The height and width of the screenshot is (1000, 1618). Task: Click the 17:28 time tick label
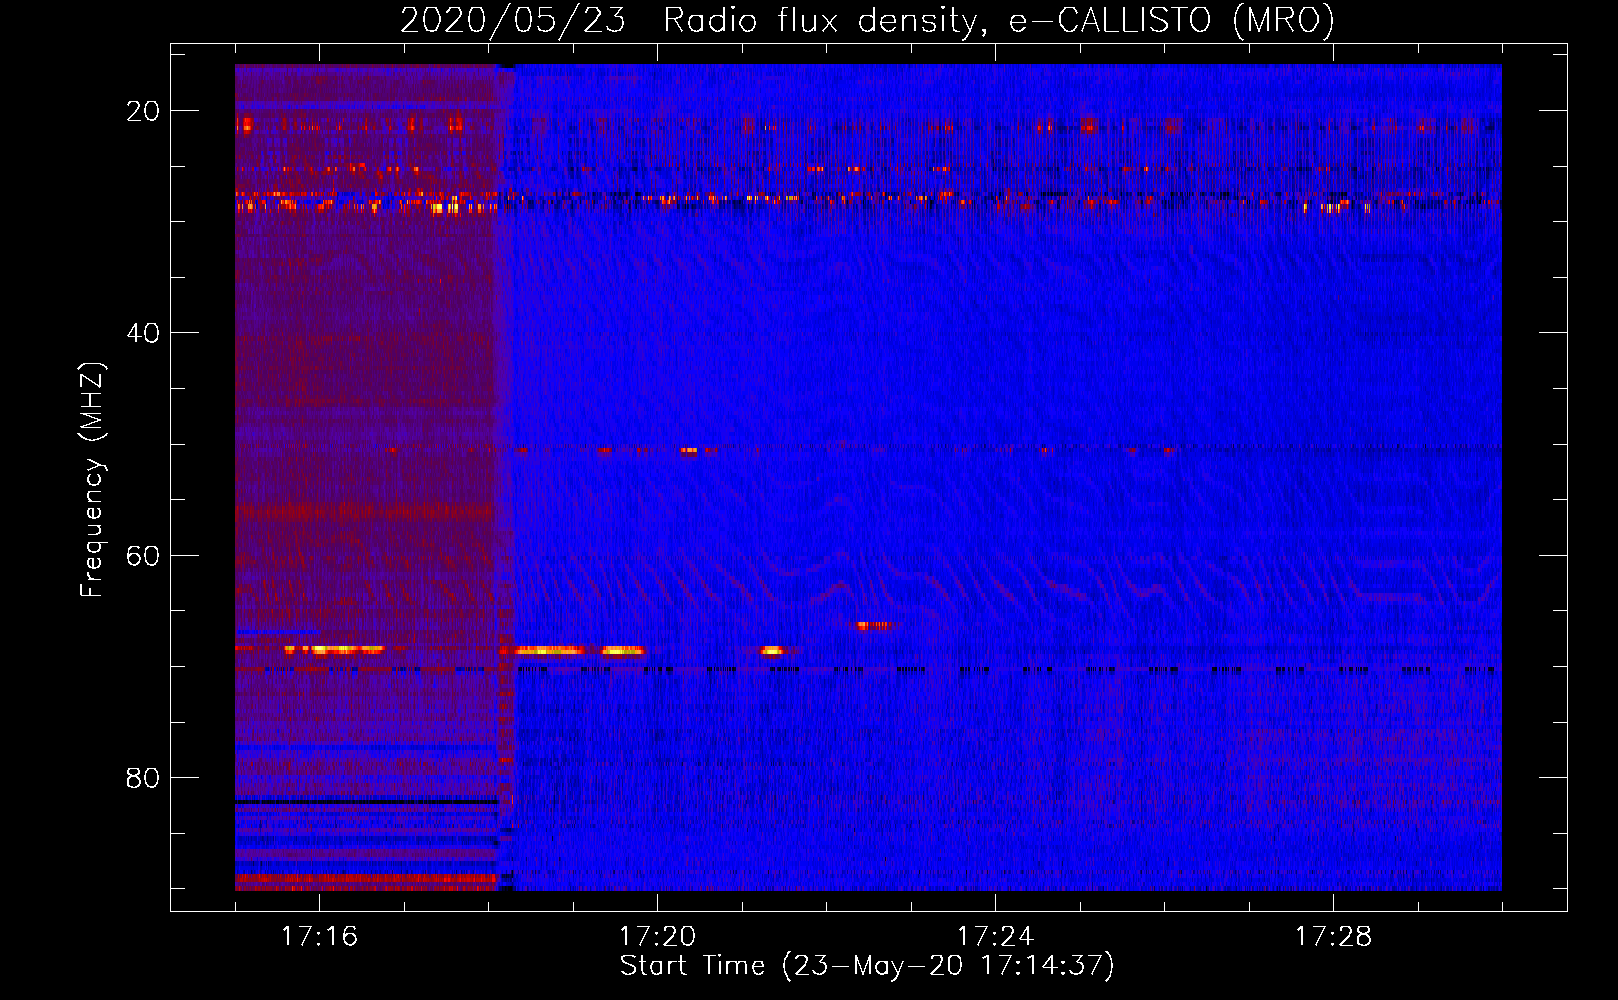pyautogui.click(x=1333, y=937)
